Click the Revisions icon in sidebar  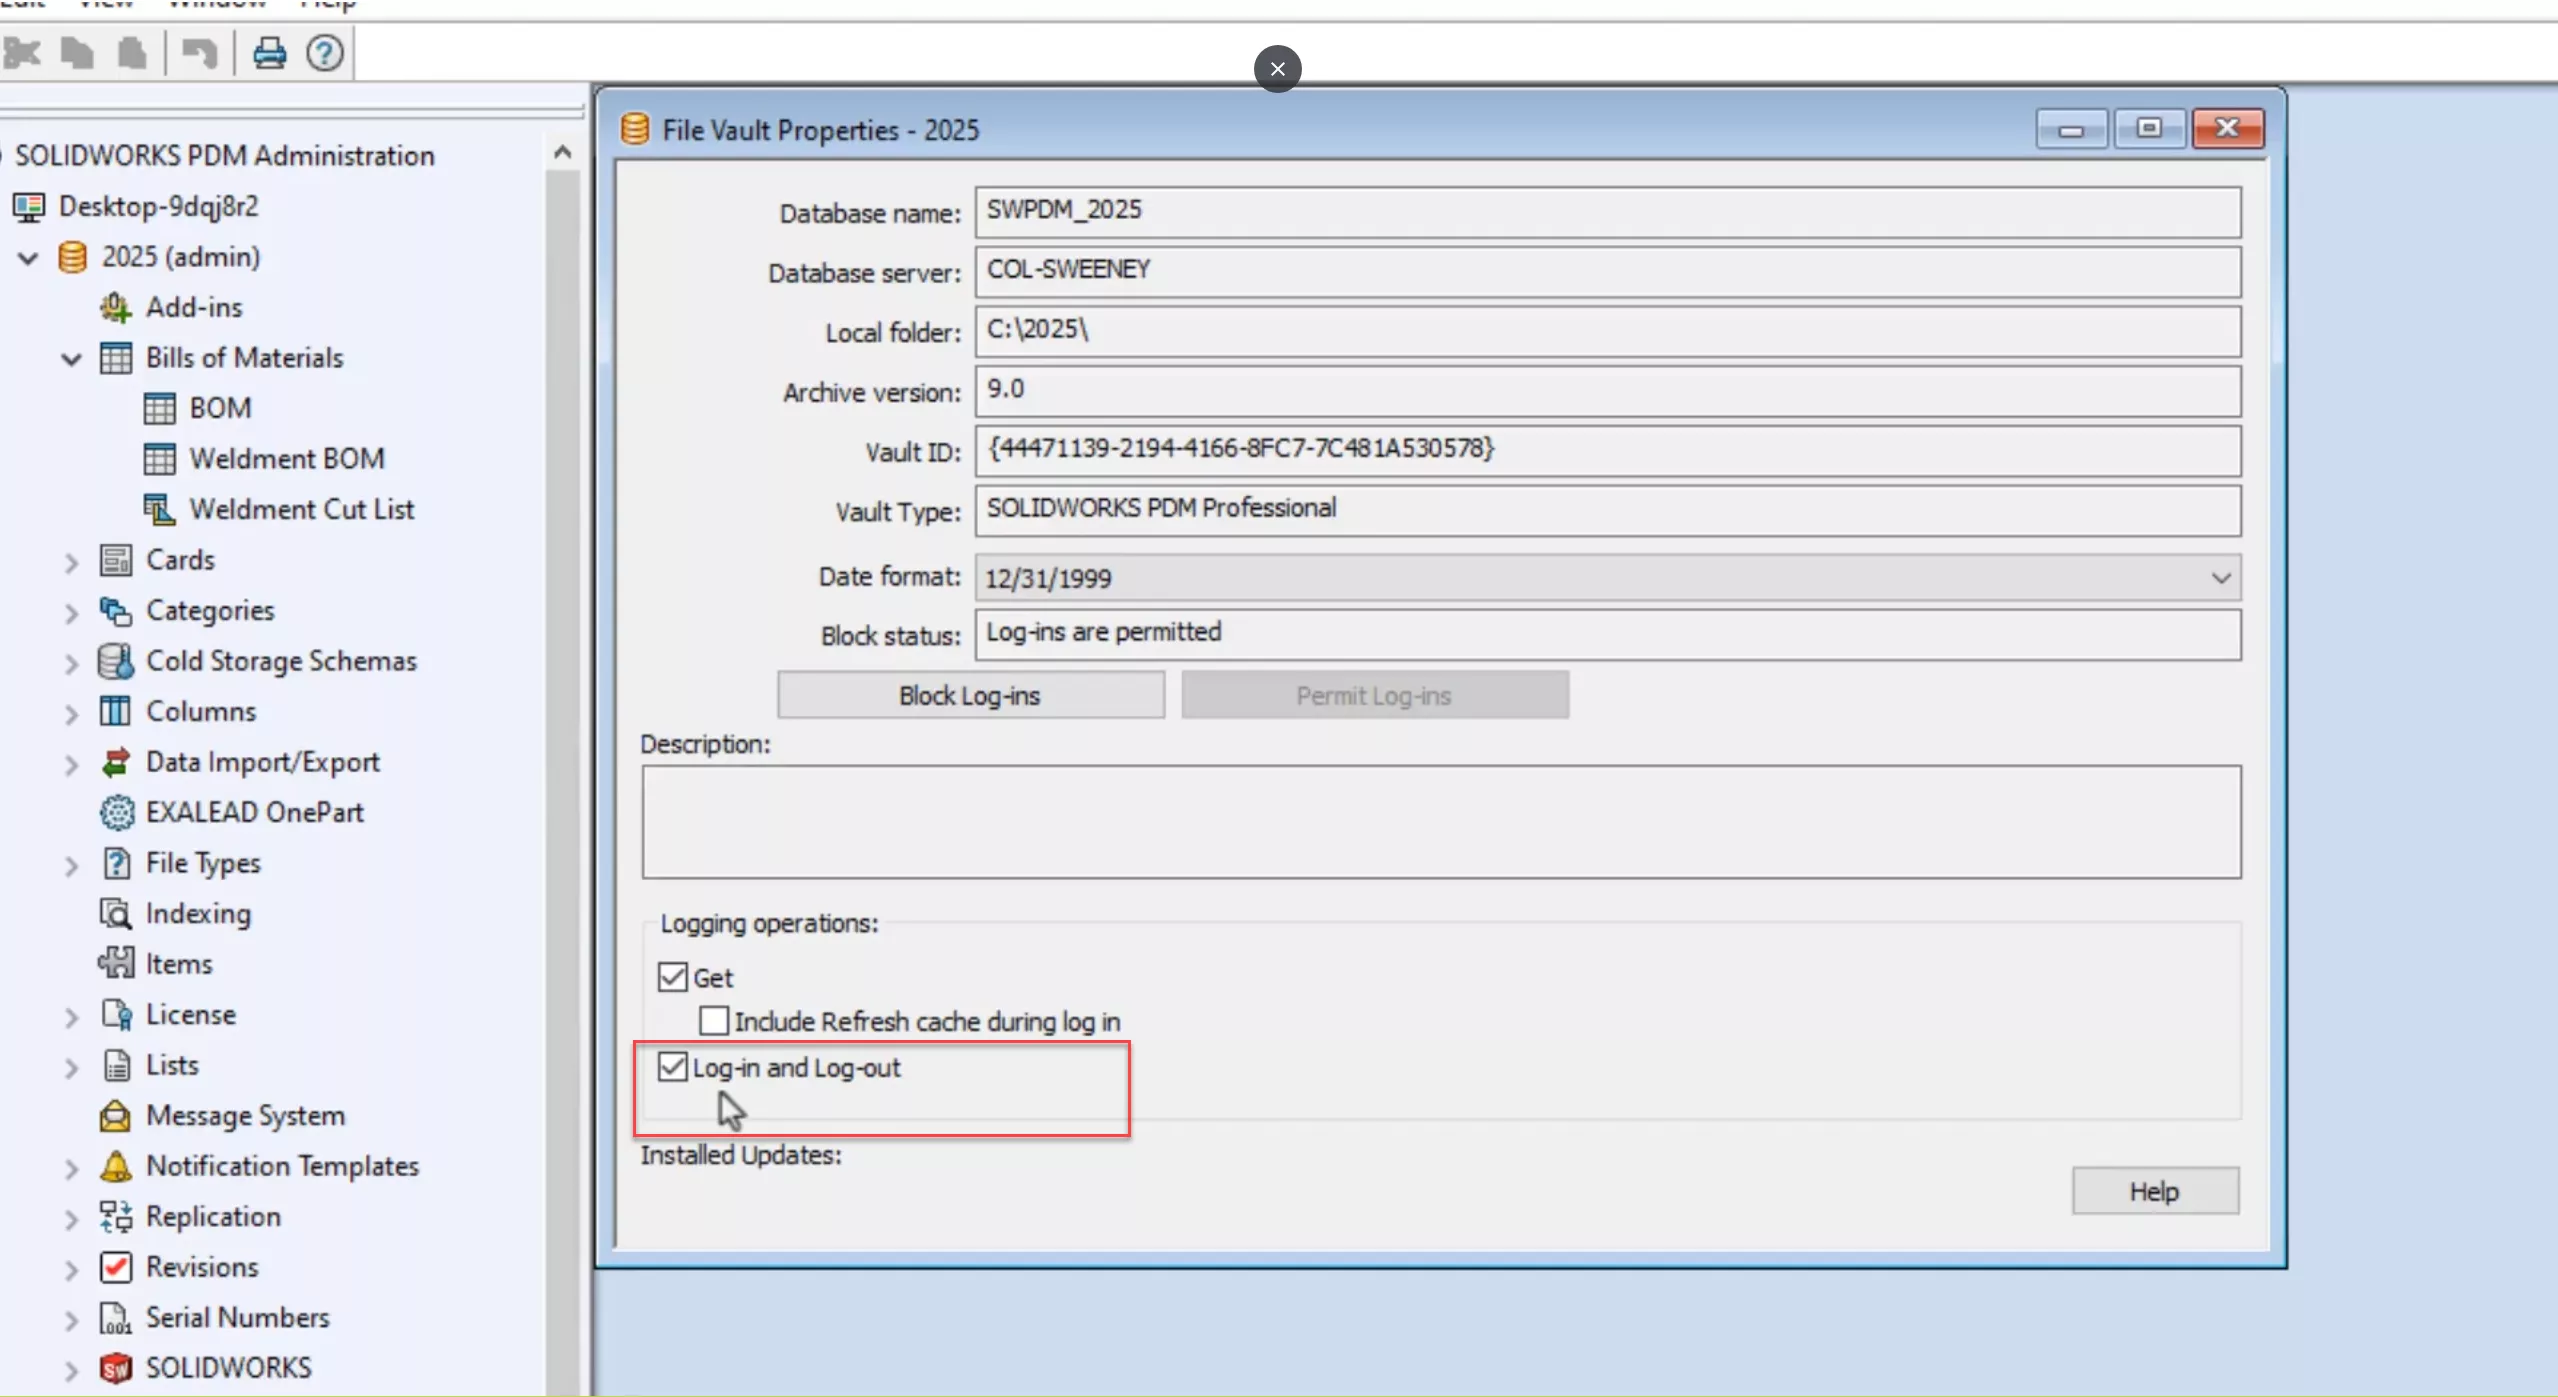coord(115,1266)
